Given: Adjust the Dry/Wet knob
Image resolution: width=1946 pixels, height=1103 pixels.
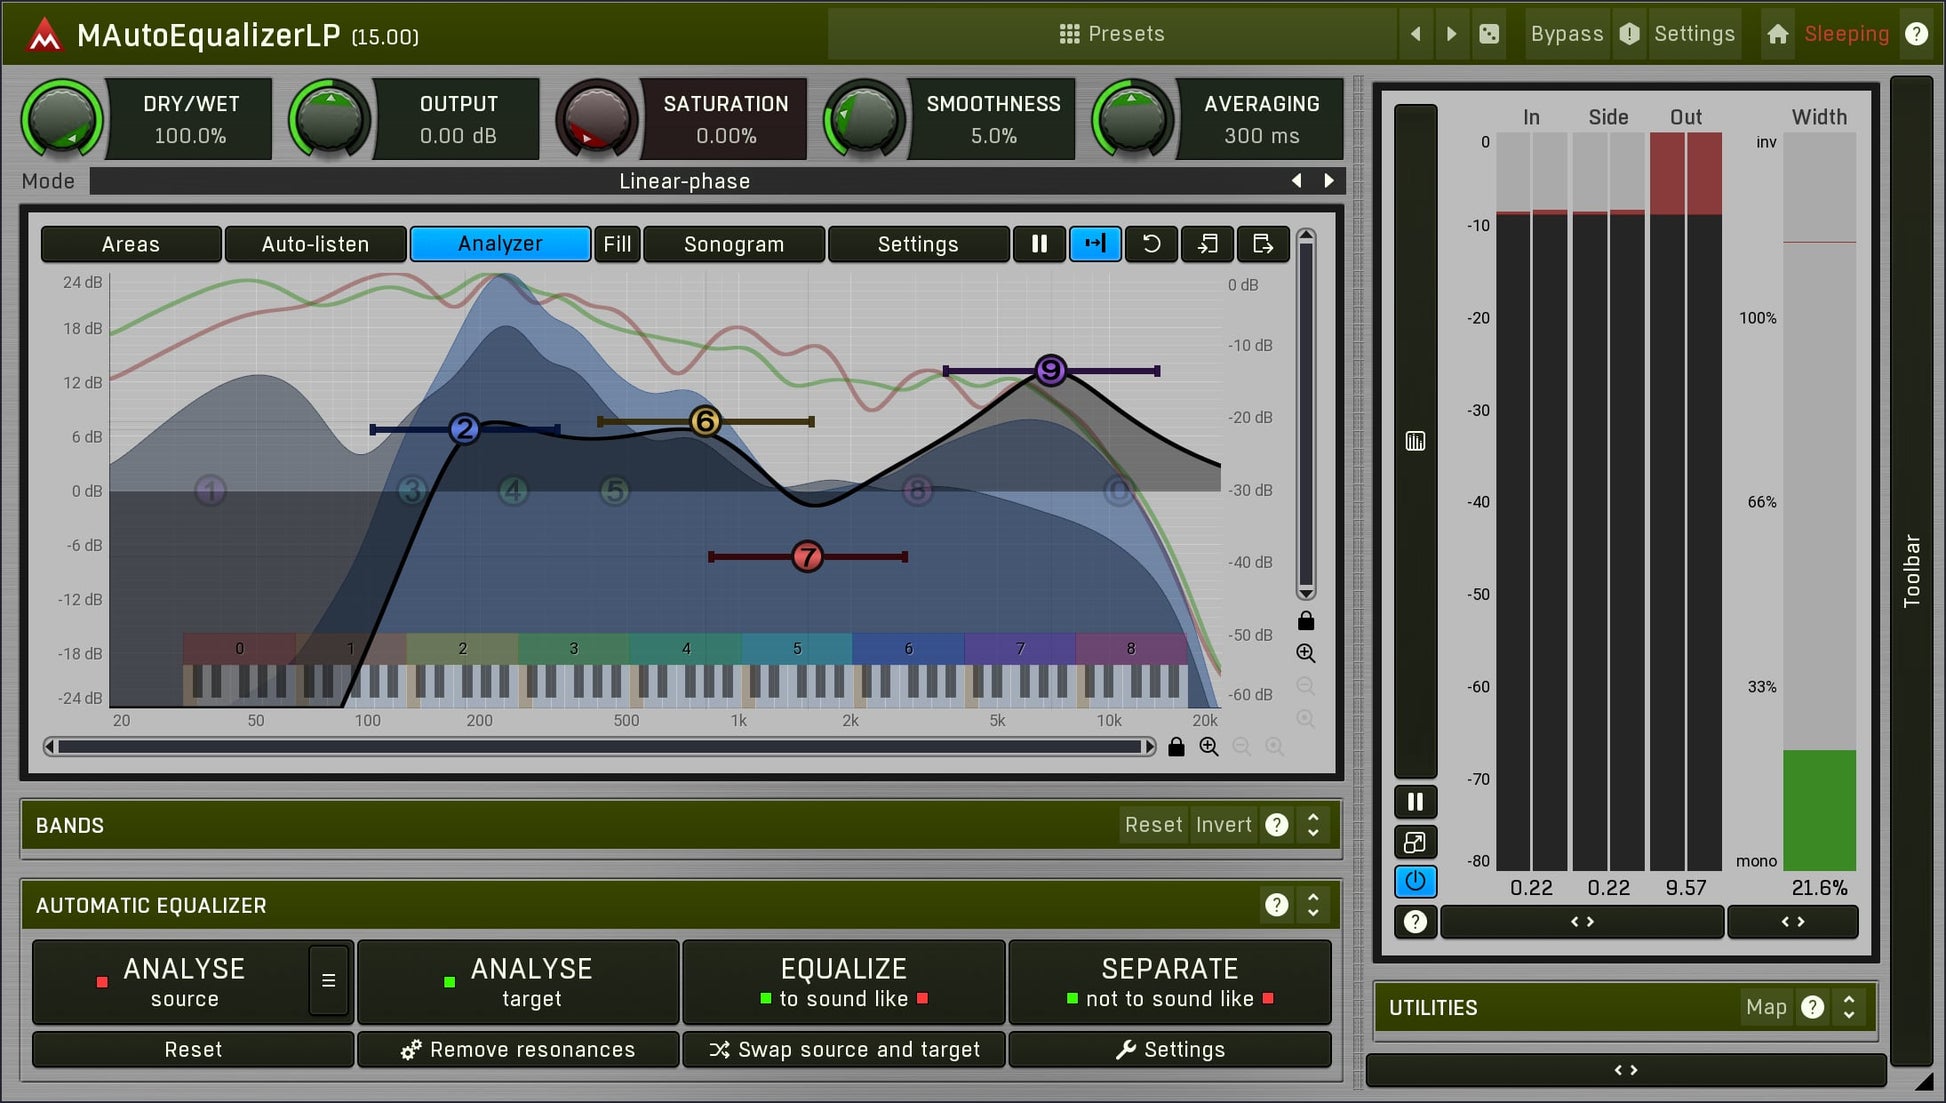Looking at the screenshot, I should click(x=62, y=119).
